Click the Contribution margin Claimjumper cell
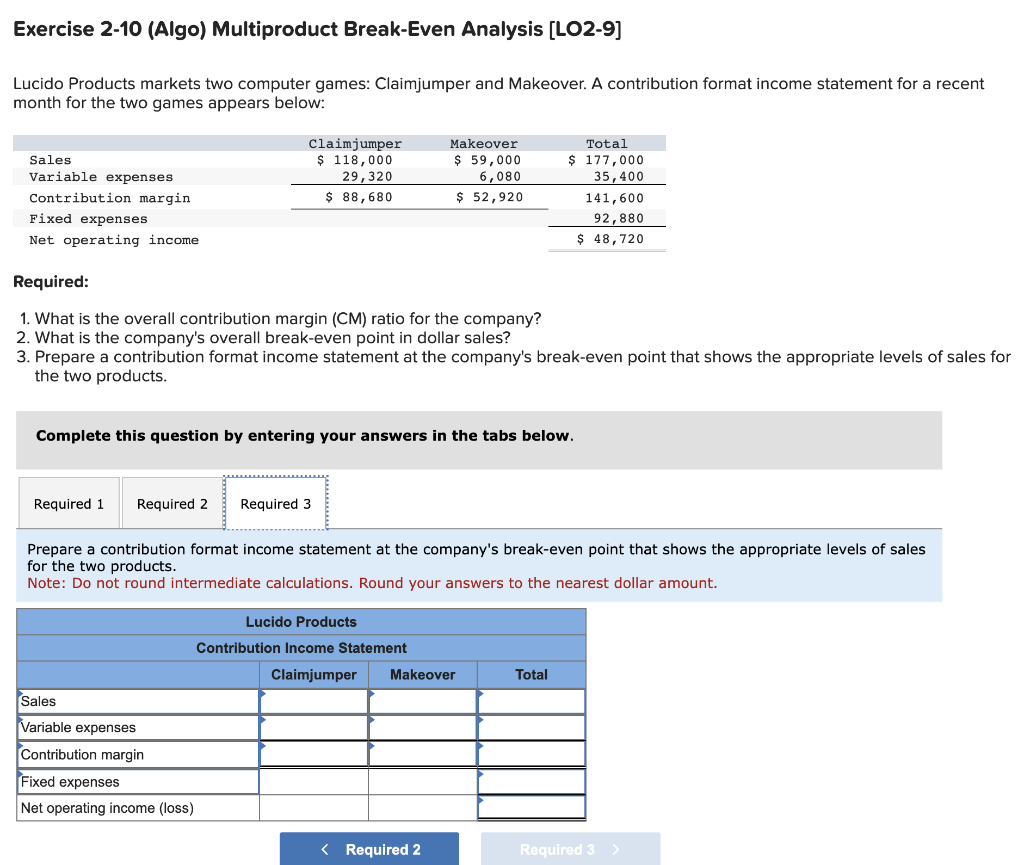Viewport: 1024px width, 865px height. coord(313,754)
